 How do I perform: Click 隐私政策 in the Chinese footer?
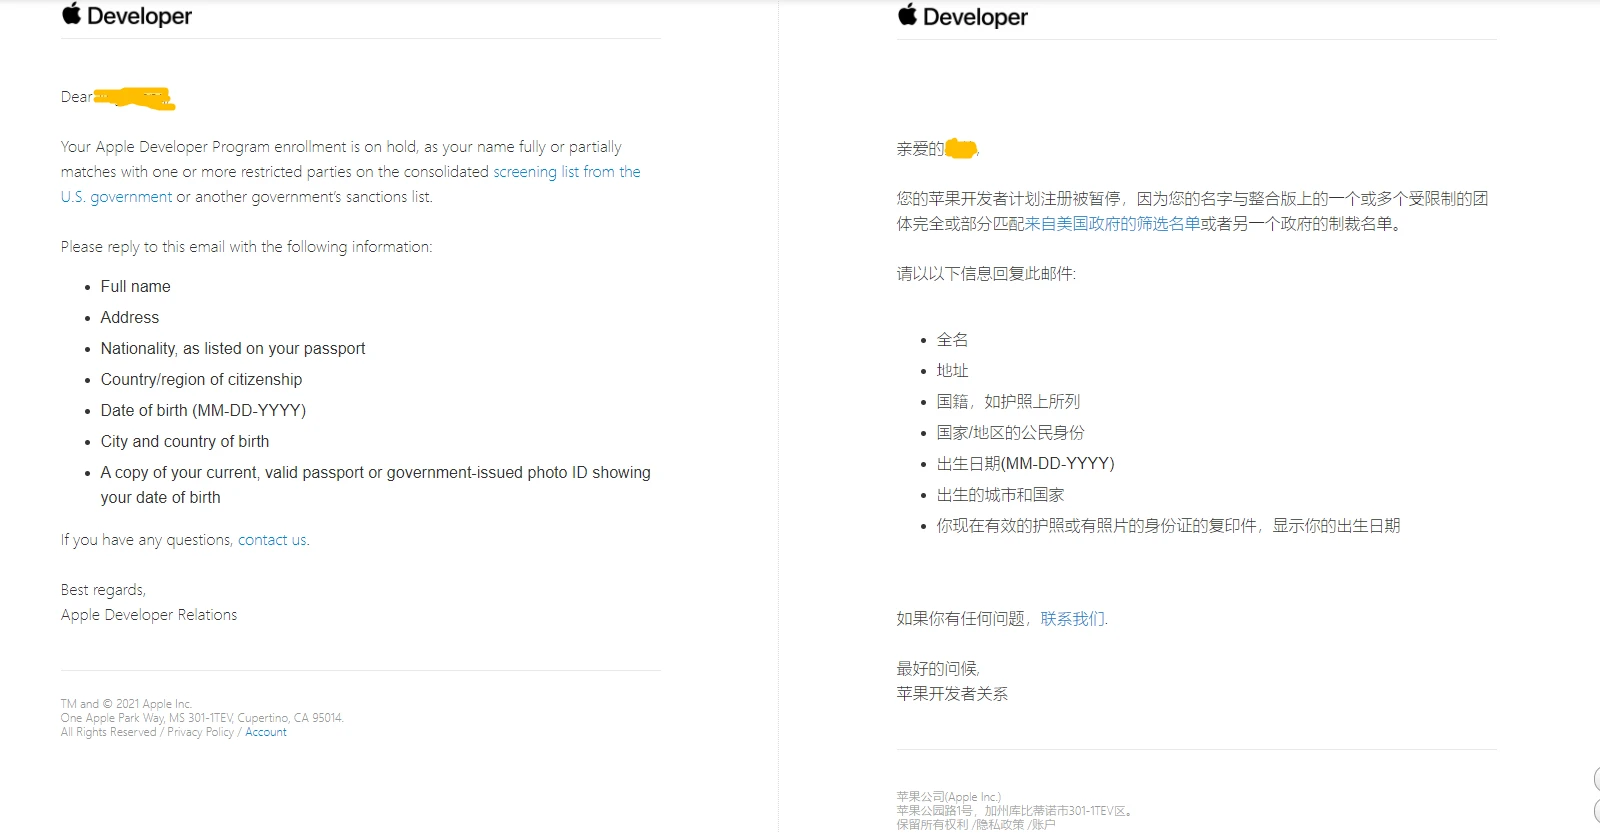coord(1000,825)
